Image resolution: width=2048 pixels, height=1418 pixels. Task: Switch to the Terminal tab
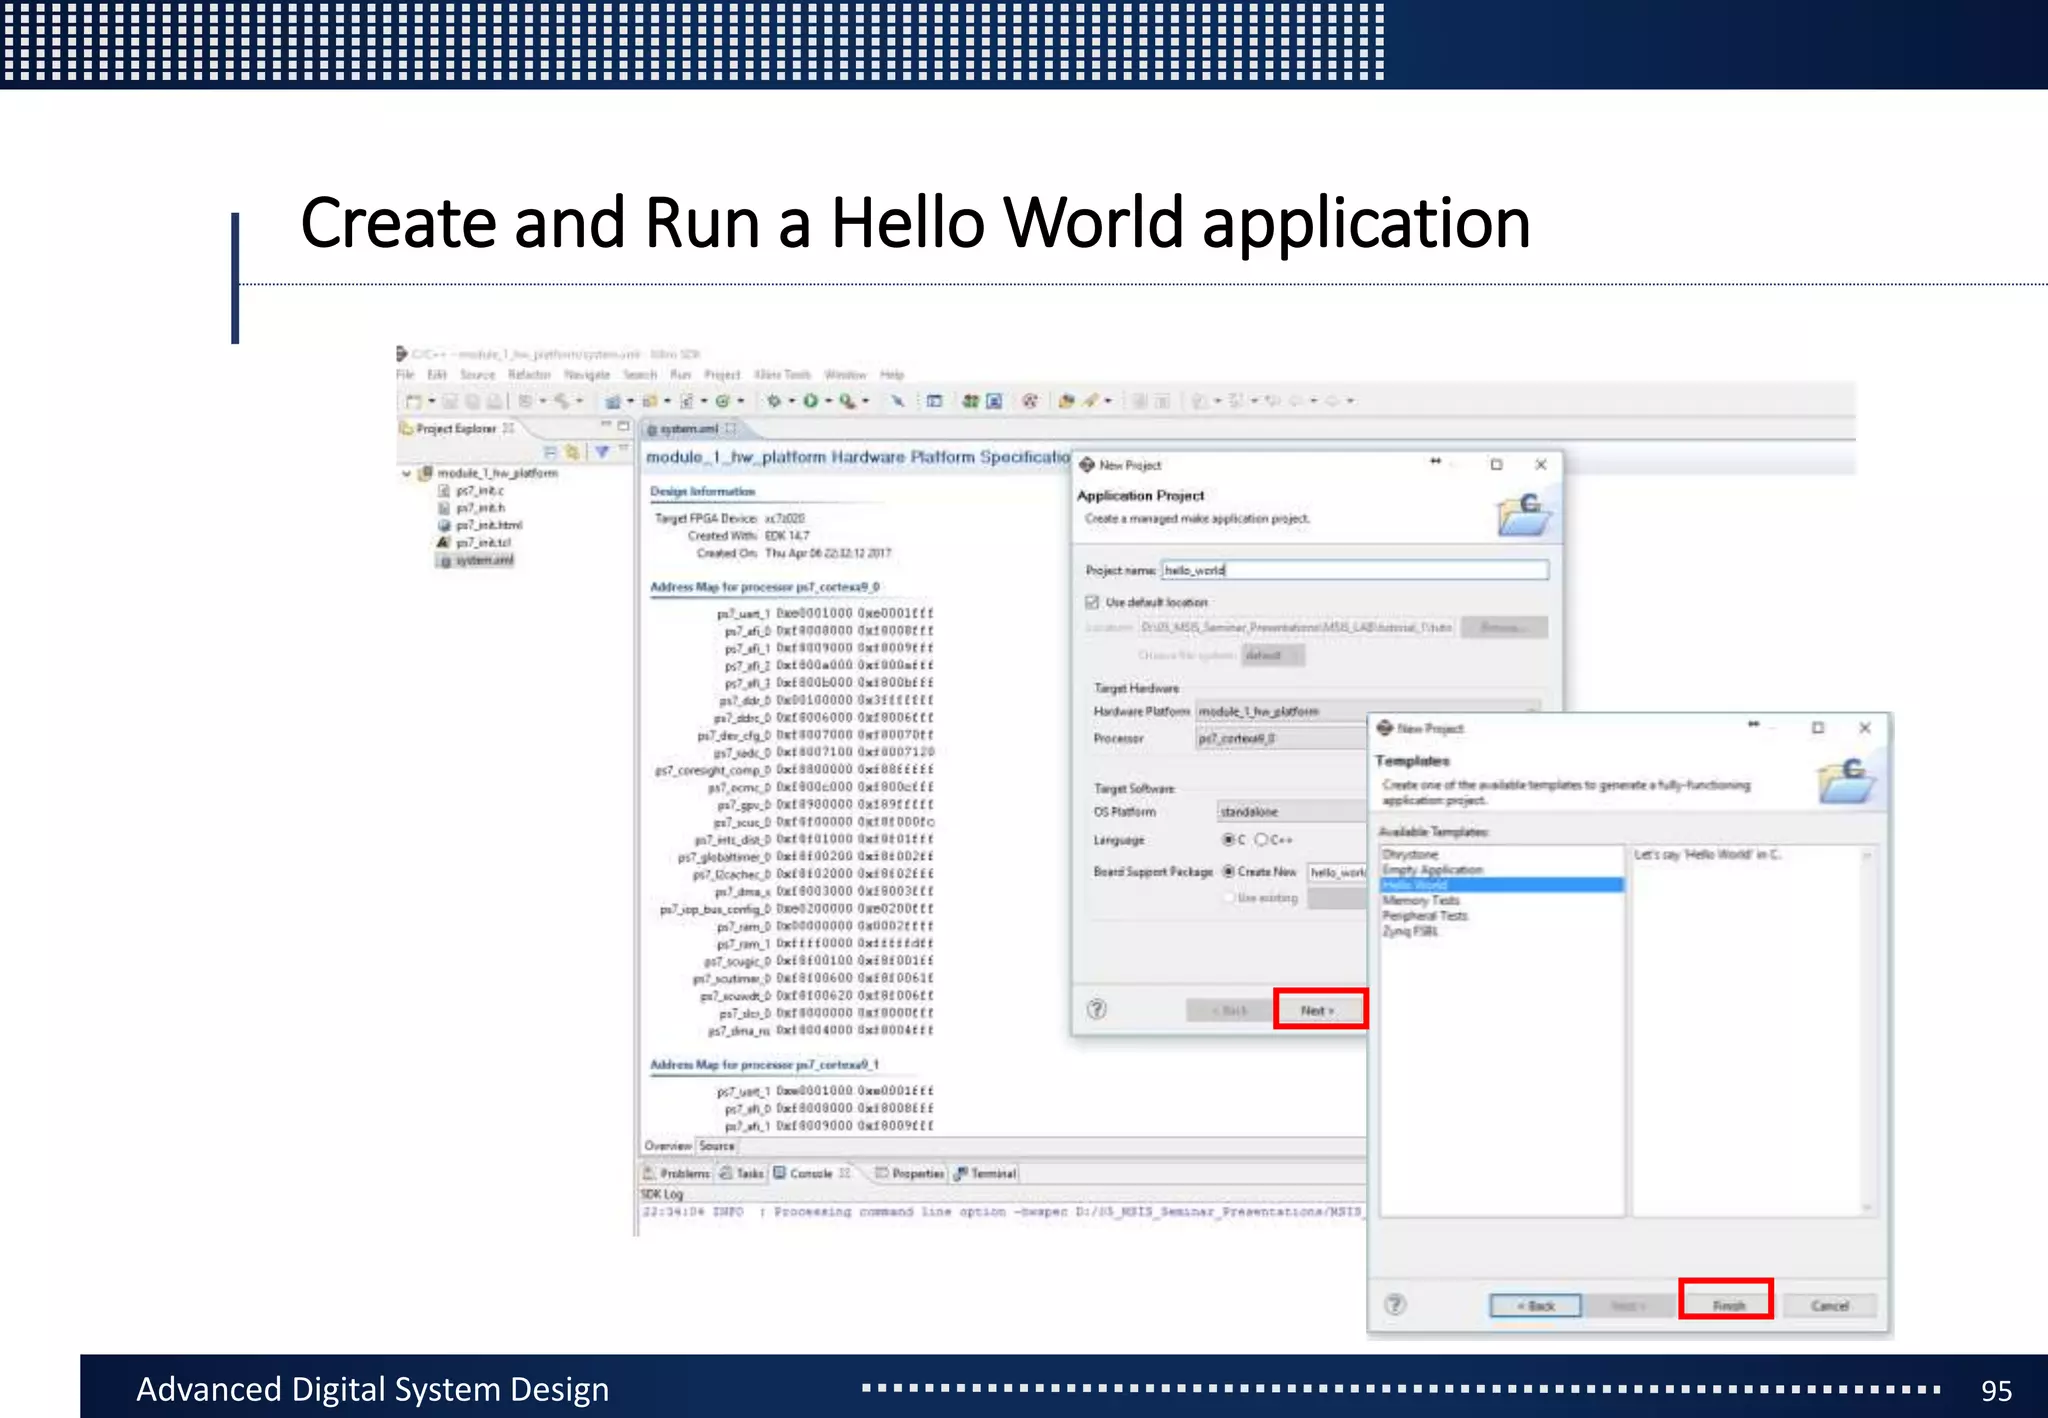coord(985,1173)
